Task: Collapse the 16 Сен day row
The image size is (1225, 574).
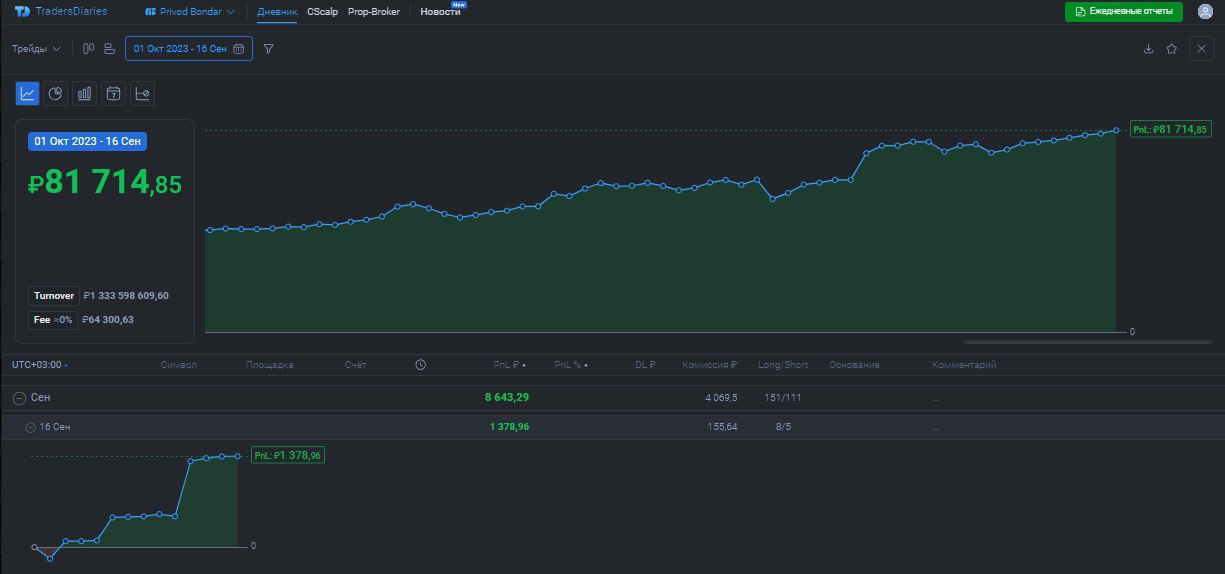Action: tap(30, 427)
